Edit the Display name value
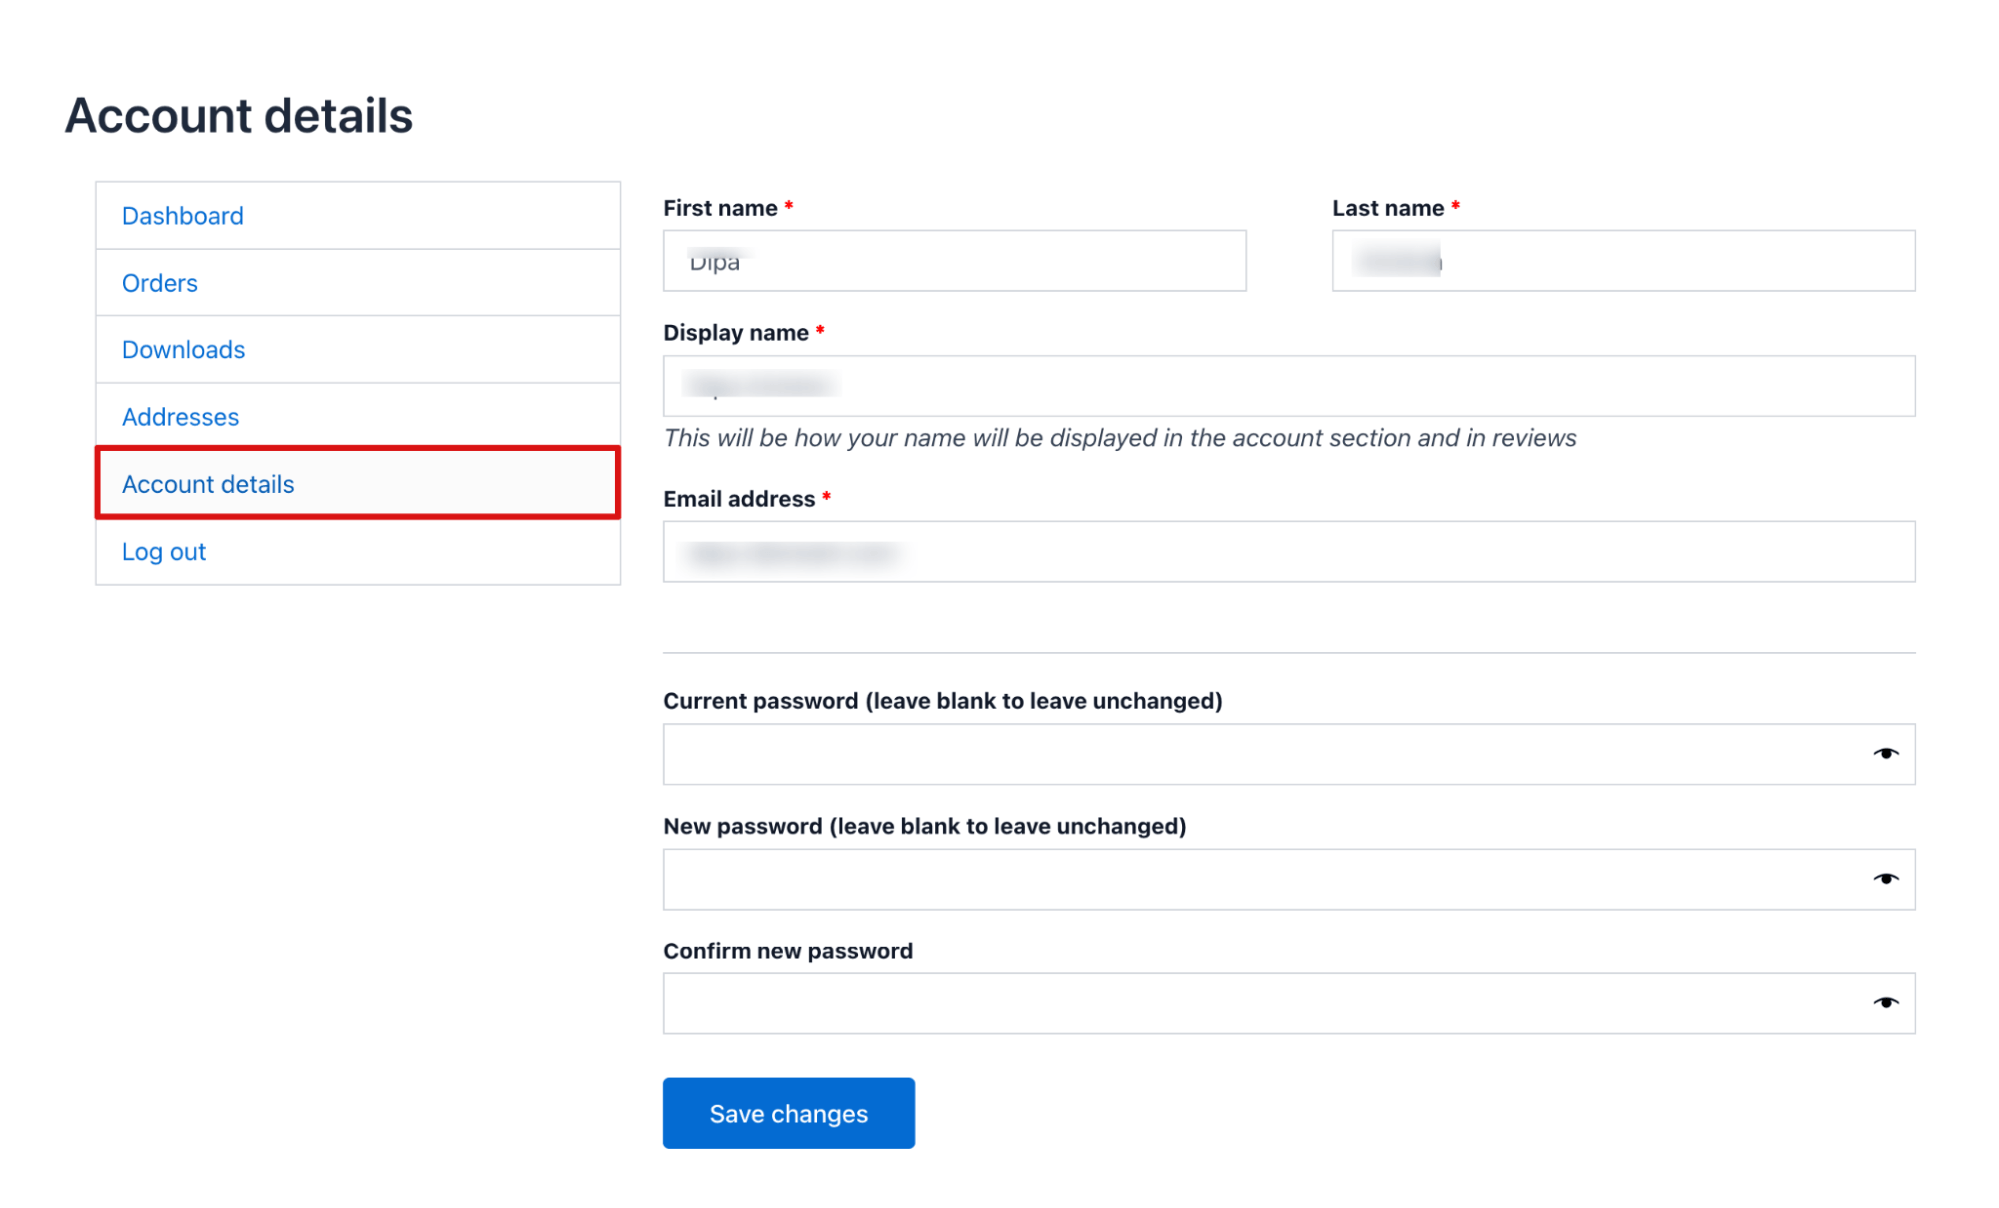This screenshot has height=1208, width=1999. [x=1287, y=386]
